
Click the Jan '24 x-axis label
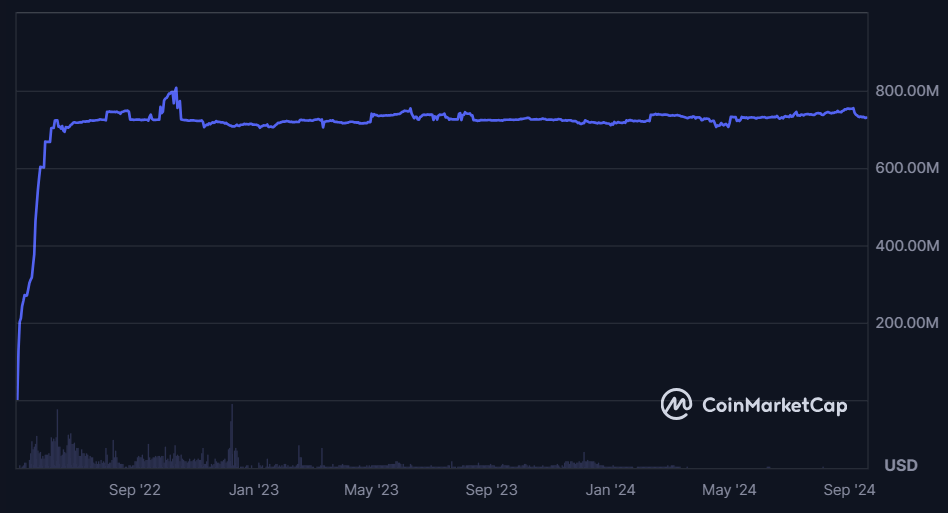[x=610, y=490]
